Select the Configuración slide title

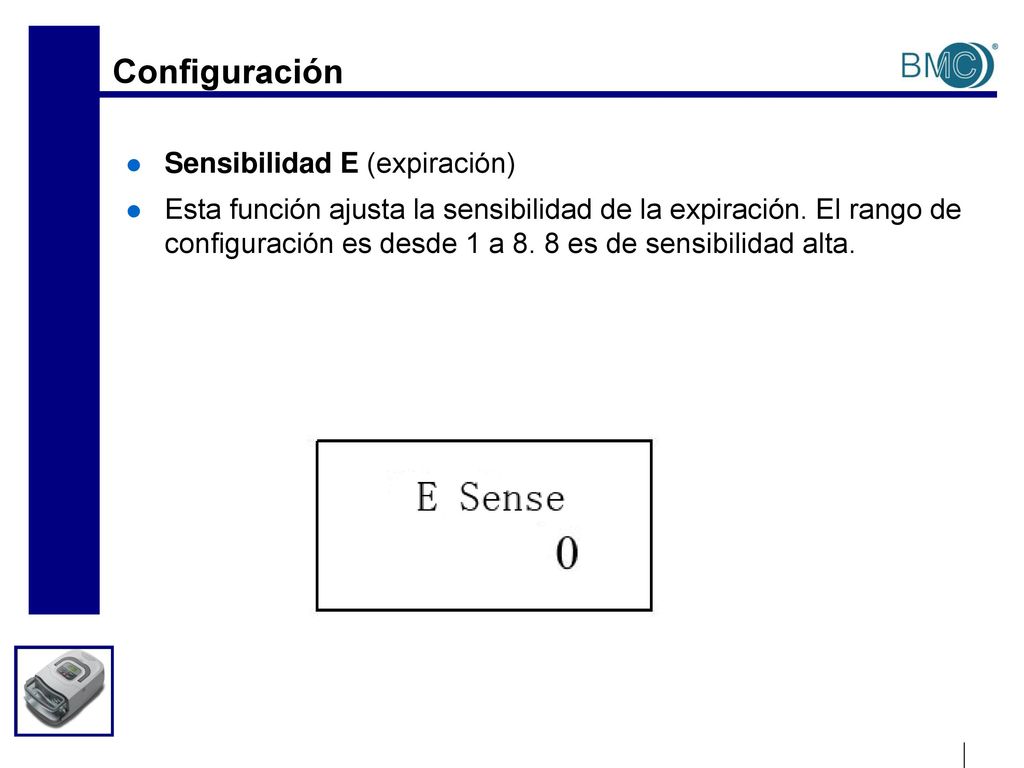coord(227,71)
